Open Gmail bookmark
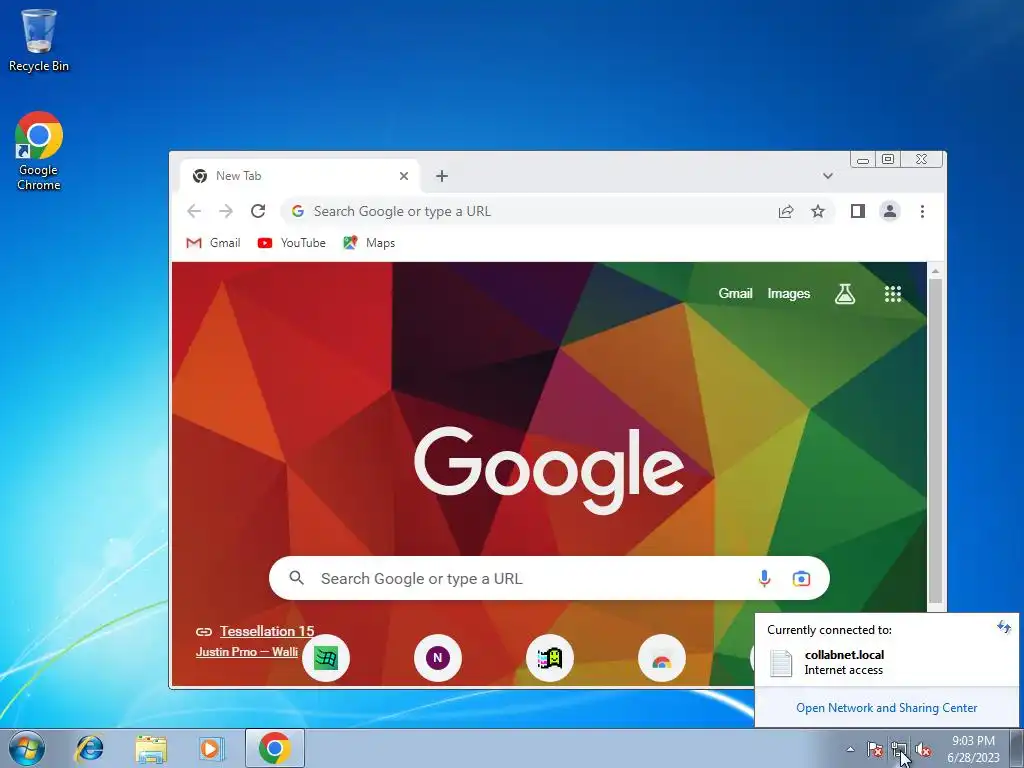The image size is (1024, 768). [x=214, y=243]
